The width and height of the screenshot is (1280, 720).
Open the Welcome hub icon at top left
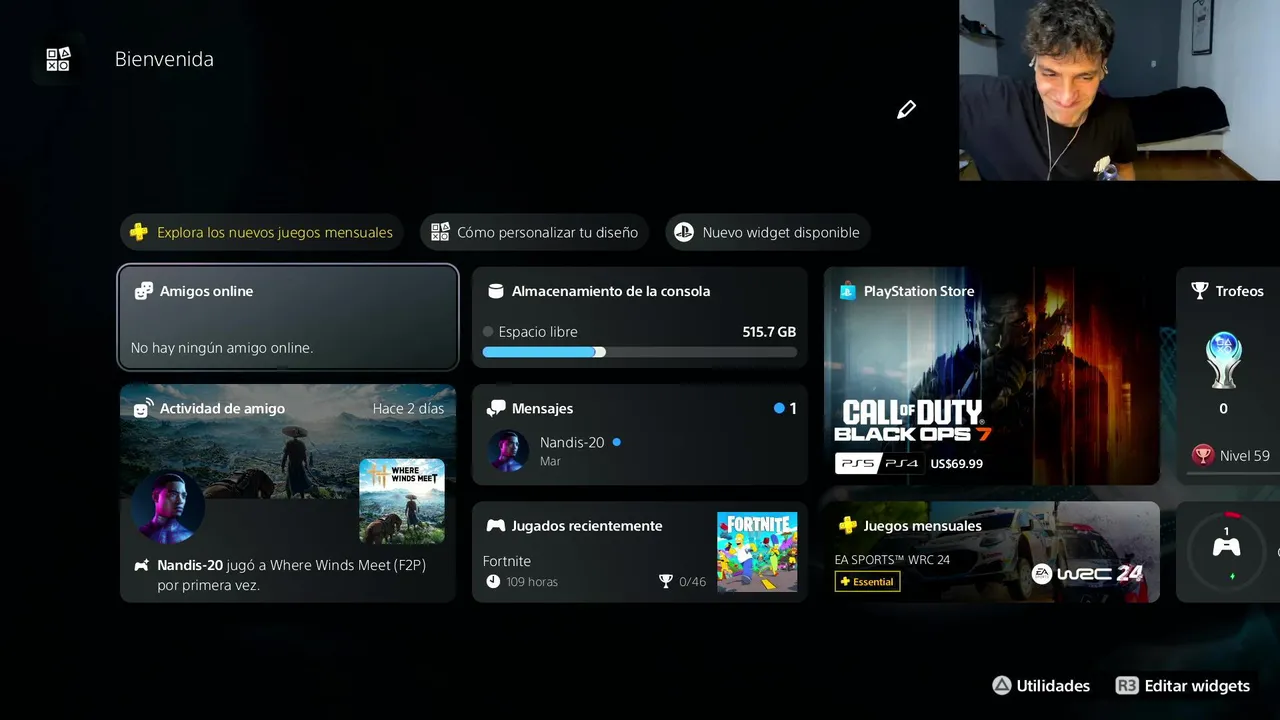(x=58, y=59)
